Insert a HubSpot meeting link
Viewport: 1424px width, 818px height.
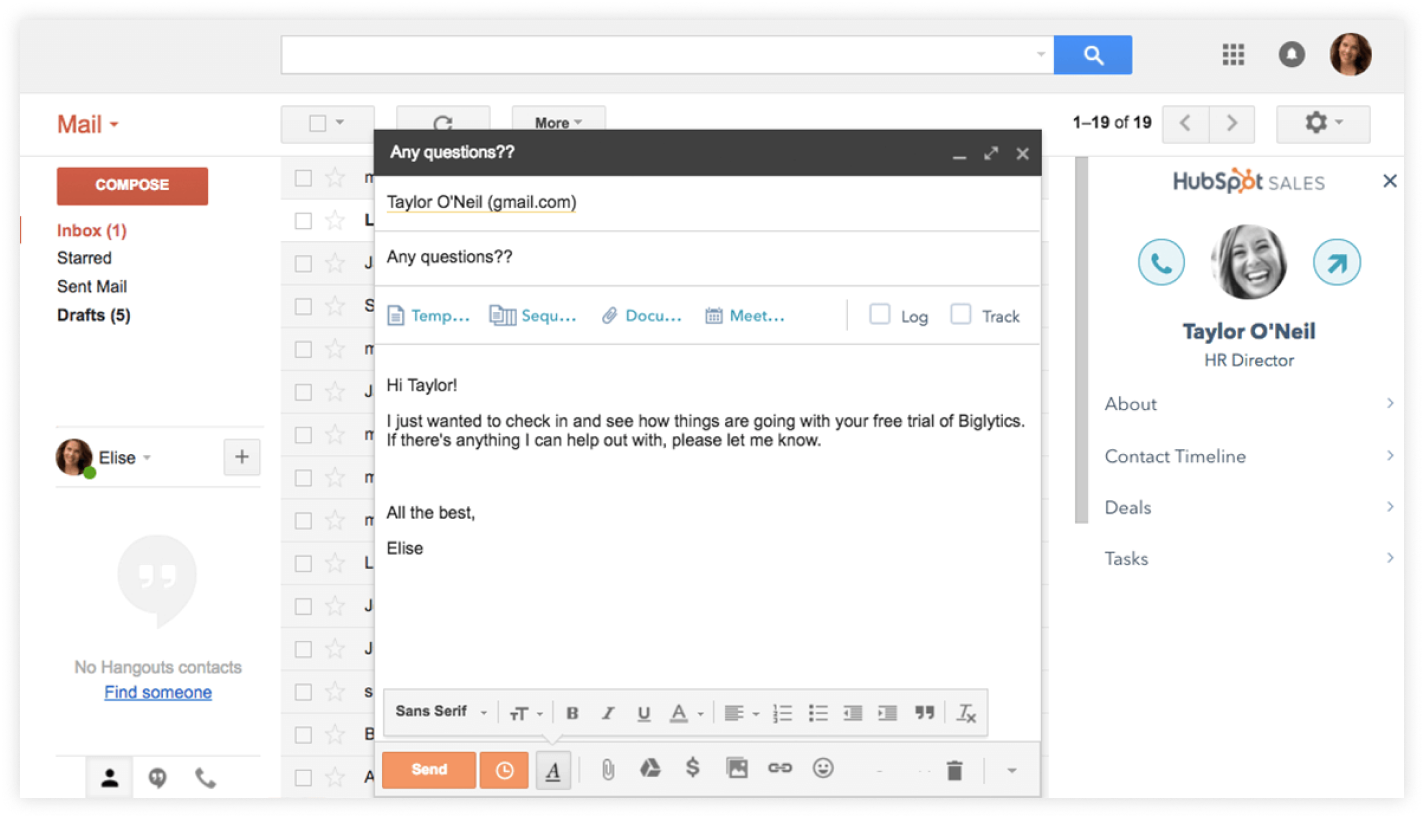(x=744, y=315)
